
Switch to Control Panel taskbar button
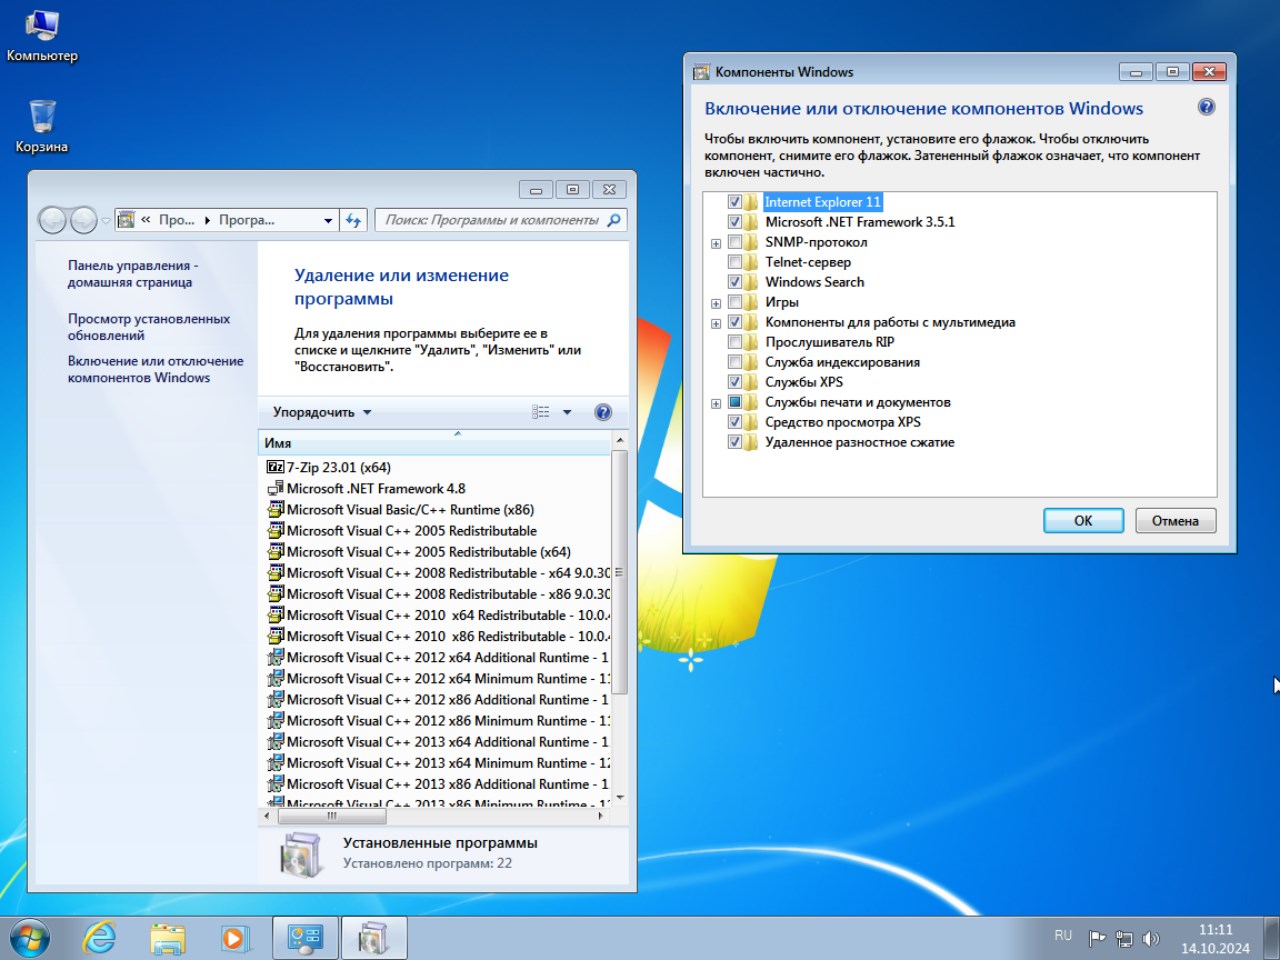(x=305, y=938)
